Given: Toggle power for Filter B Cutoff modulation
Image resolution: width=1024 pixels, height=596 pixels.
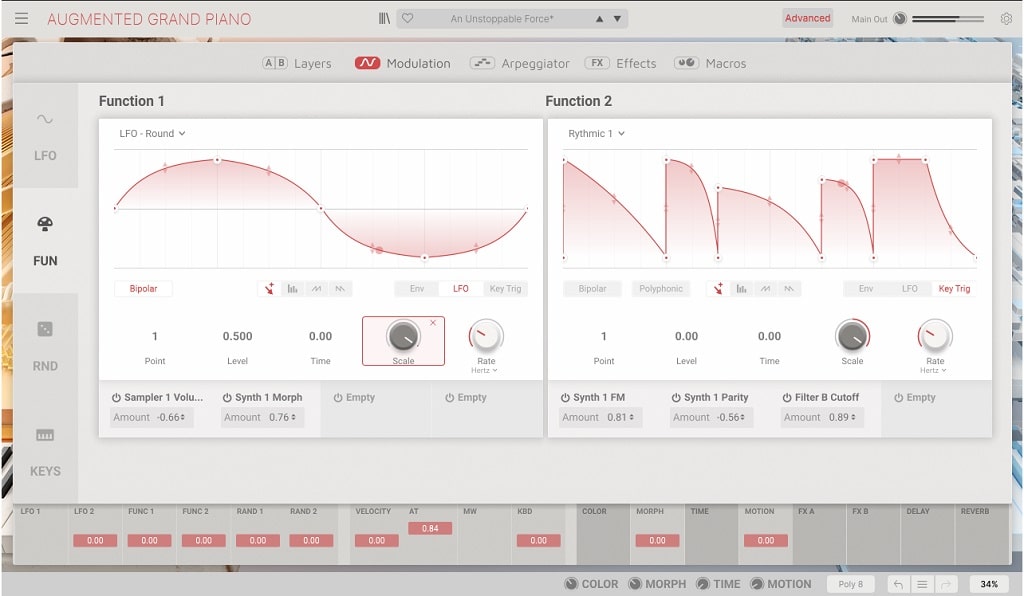Looking at the screenshot, I should [x=788, y=398].
